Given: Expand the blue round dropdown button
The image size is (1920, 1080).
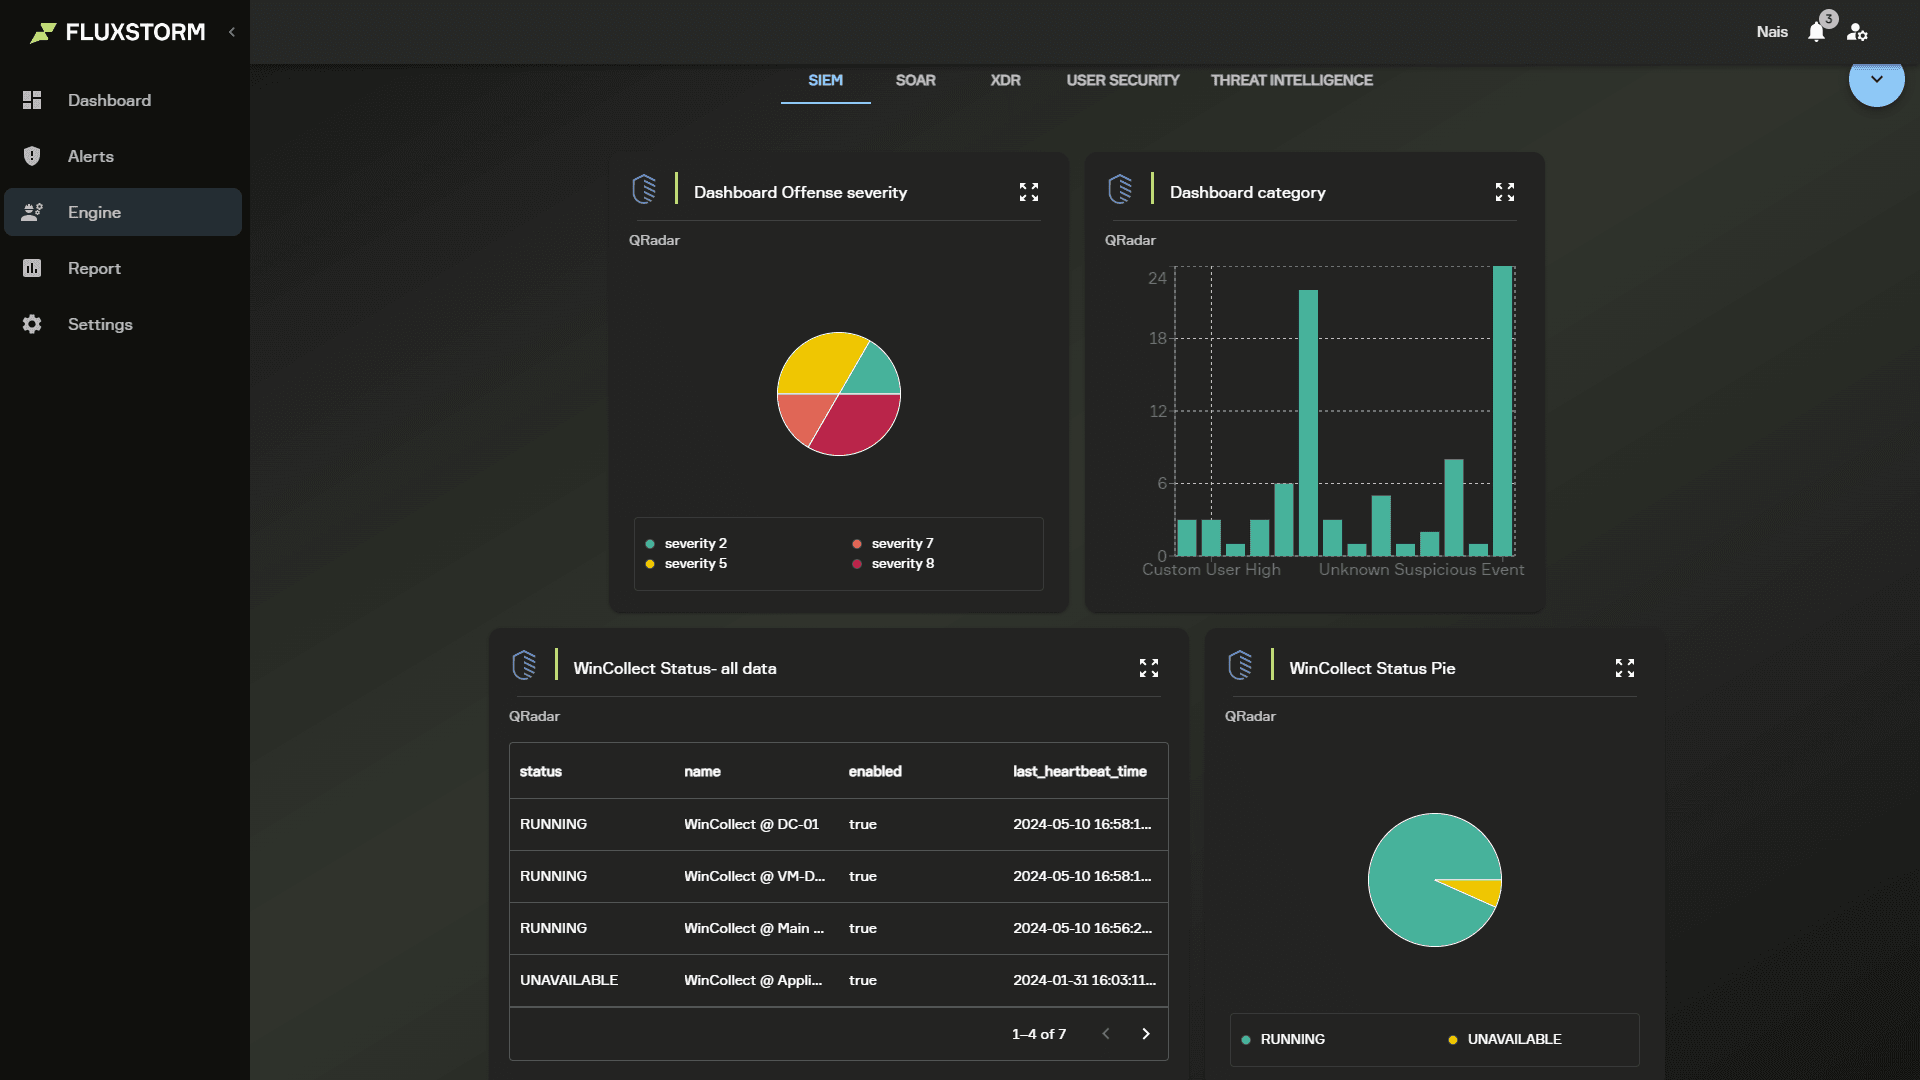Looking at the screenshot, I should (x=1876, y=80).
